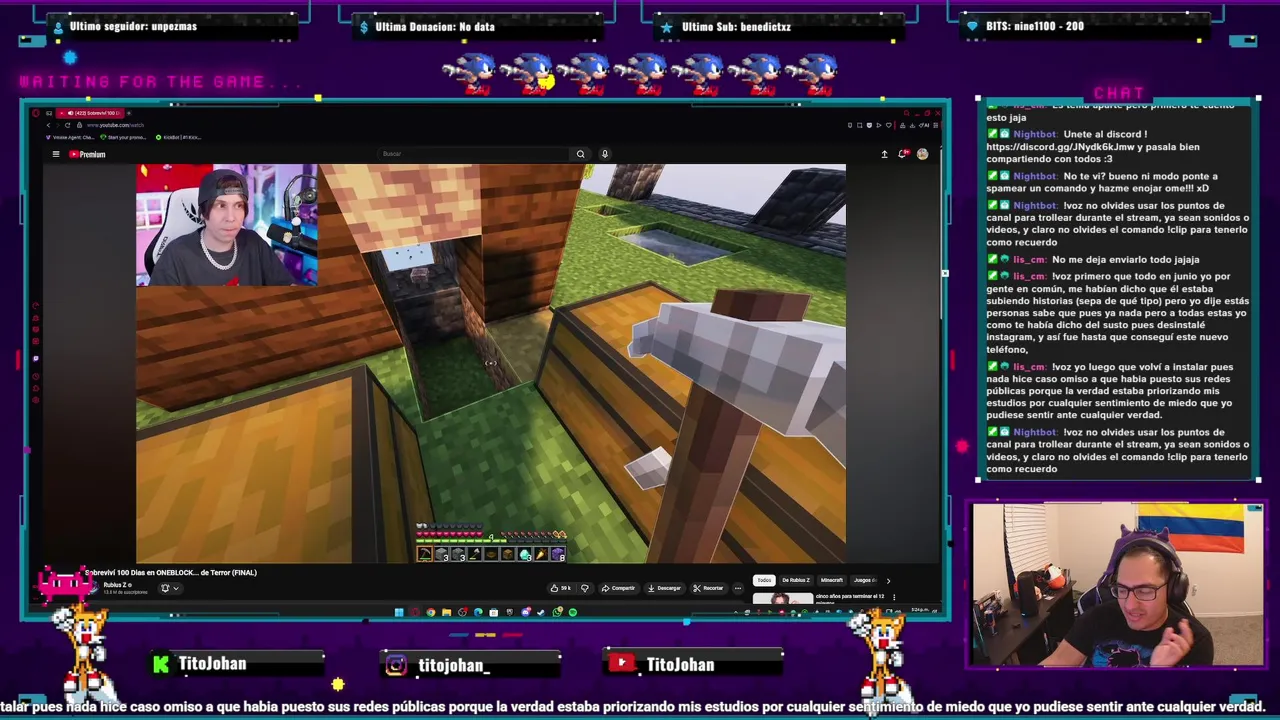Click the Recortar clip button
Viewport: 1280px width, 720px height.
(709, 588)
